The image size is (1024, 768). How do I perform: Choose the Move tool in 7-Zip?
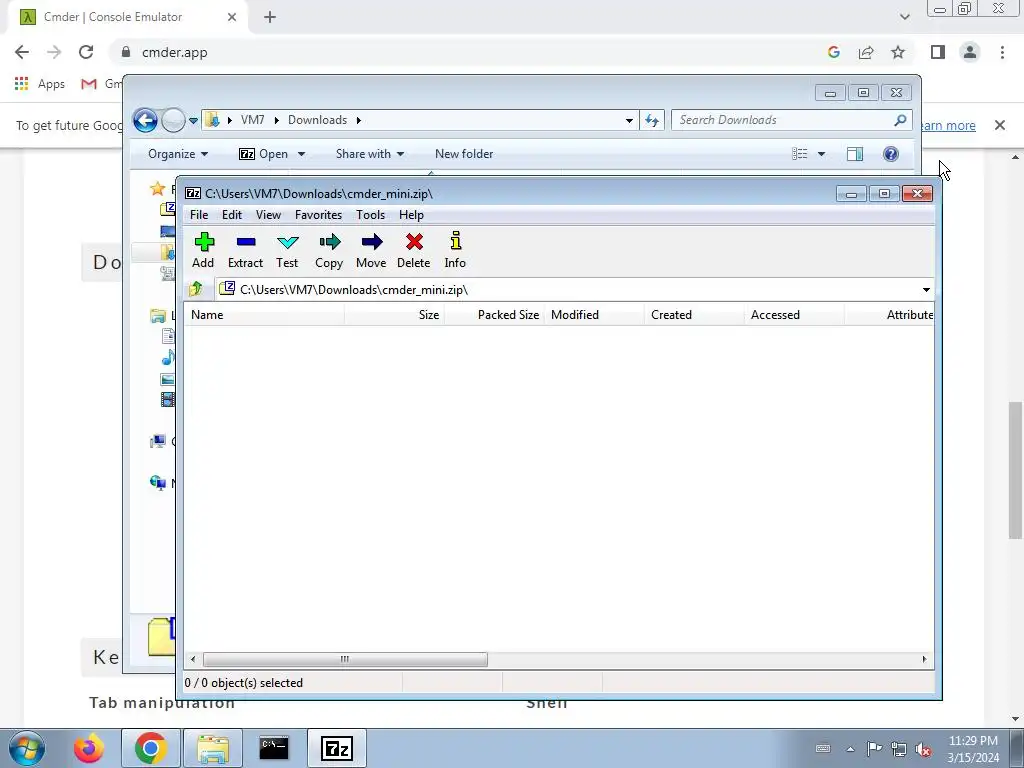click(371, 250)
